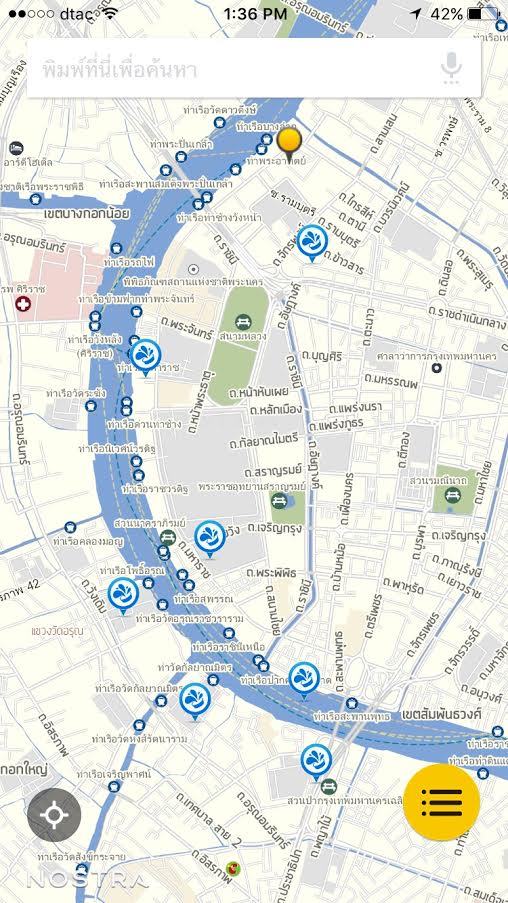The height and width of the screenshot is (903, 508).
Task: Tap the ferry pier icon at ท่าเรือสะพานพุทธ
Action: pos(352,703)
